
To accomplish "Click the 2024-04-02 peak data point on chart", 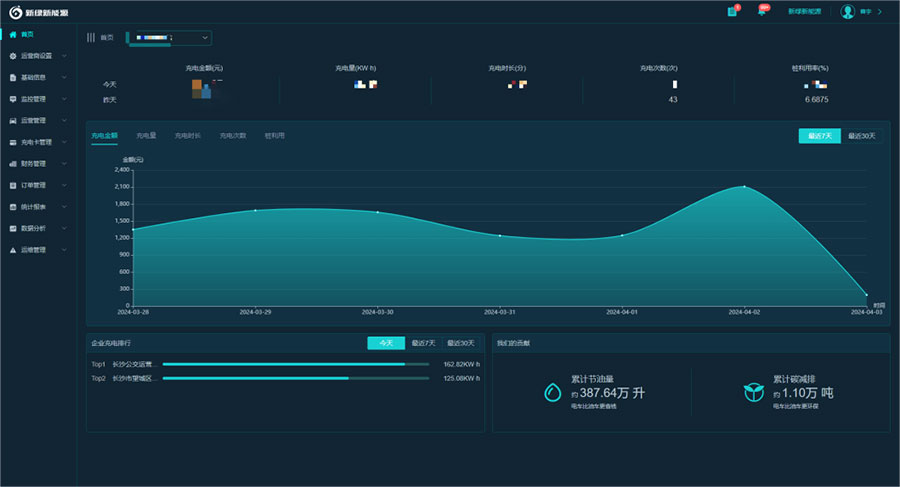I will click(x=743, y=187).
